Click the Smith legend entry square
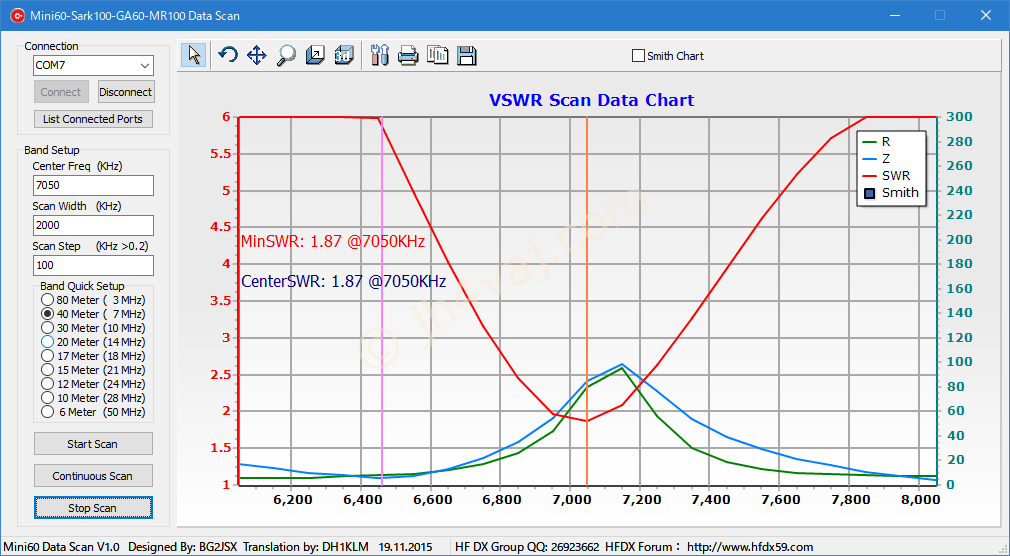1010x556 pixels. pyautogui.click(x=870, y=193)
